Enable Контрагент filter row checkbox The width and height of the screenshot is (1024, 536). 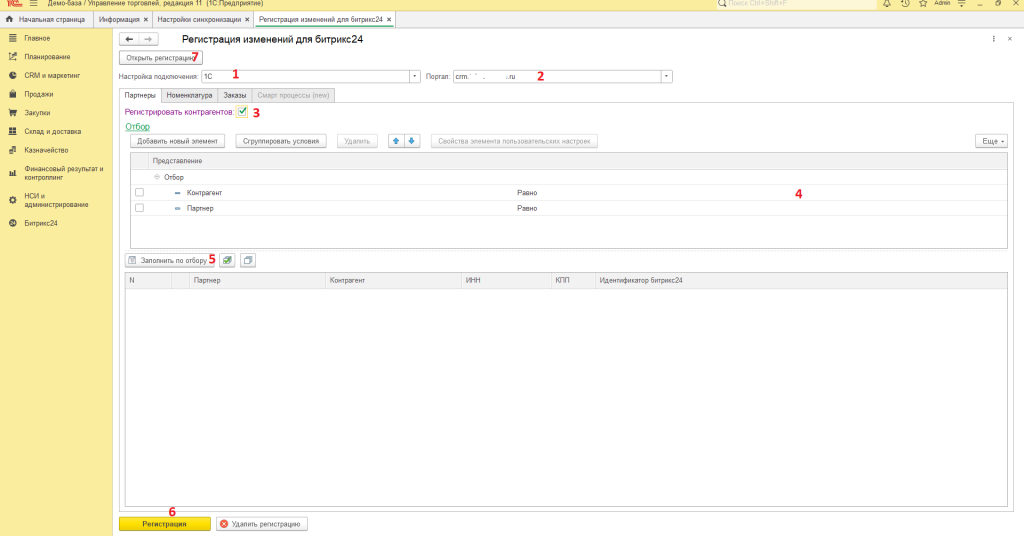tap(139, 193)
